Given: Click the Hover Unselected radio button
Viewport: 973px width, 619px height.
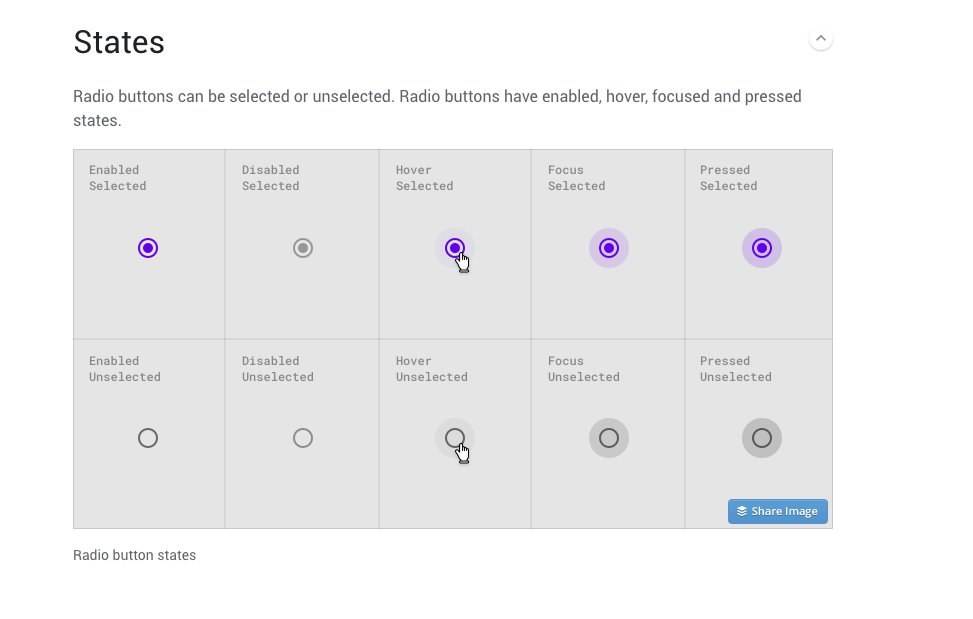Looking at the screenshot, I should coord(455,438).
